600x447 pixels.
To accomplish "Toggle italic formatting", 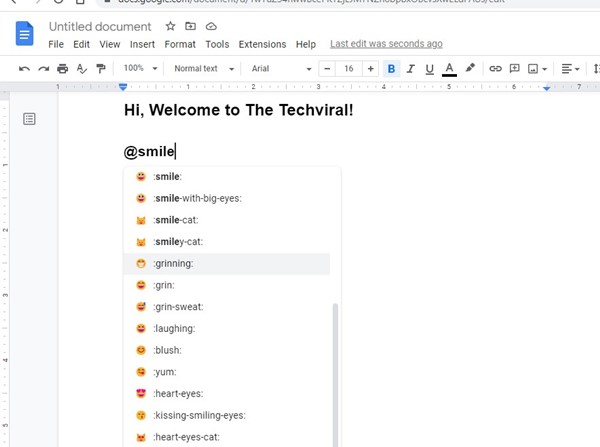I will click(411, 69).
